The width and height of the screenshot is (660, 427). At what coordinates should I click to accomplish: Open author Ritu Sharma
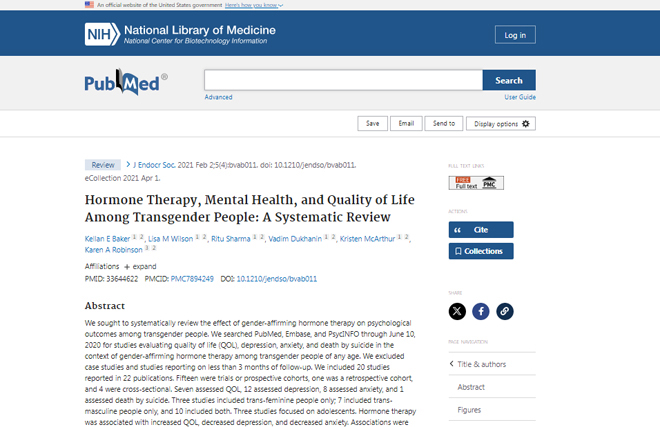231,239
